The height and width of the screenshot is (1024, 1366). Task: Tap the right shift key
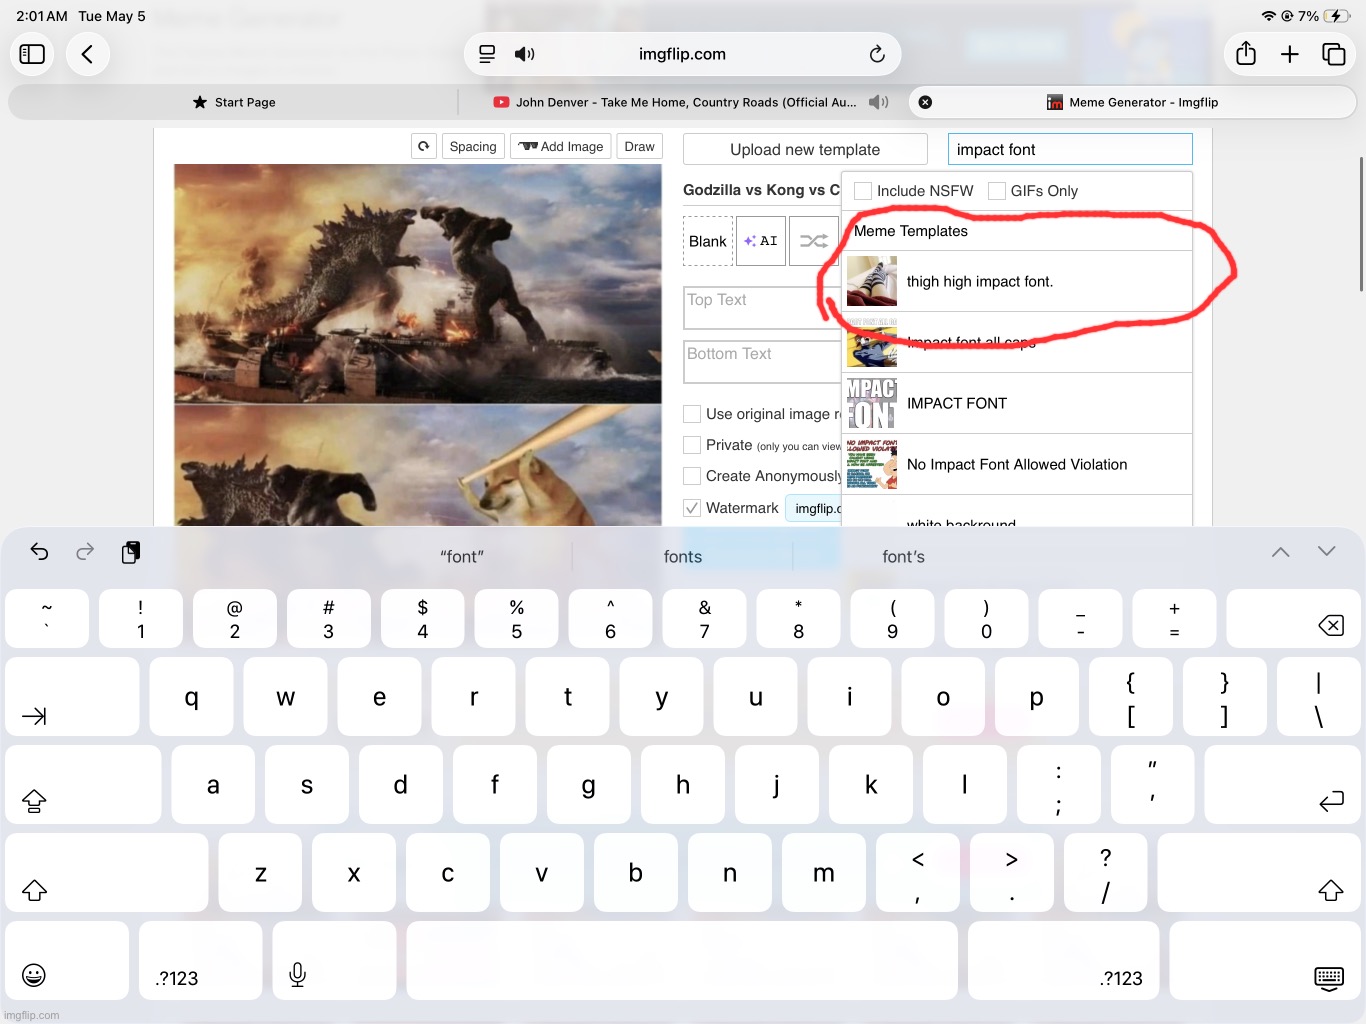tap(1259, 873)
